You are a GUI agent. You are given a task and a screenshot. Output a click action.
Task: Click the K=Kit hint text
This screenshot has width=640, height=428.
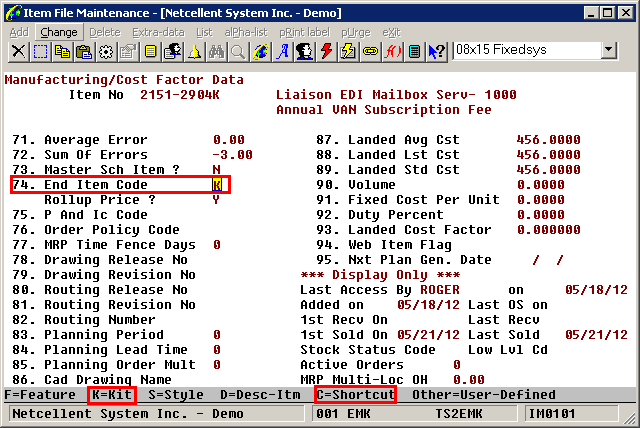(x=112, y=395)
